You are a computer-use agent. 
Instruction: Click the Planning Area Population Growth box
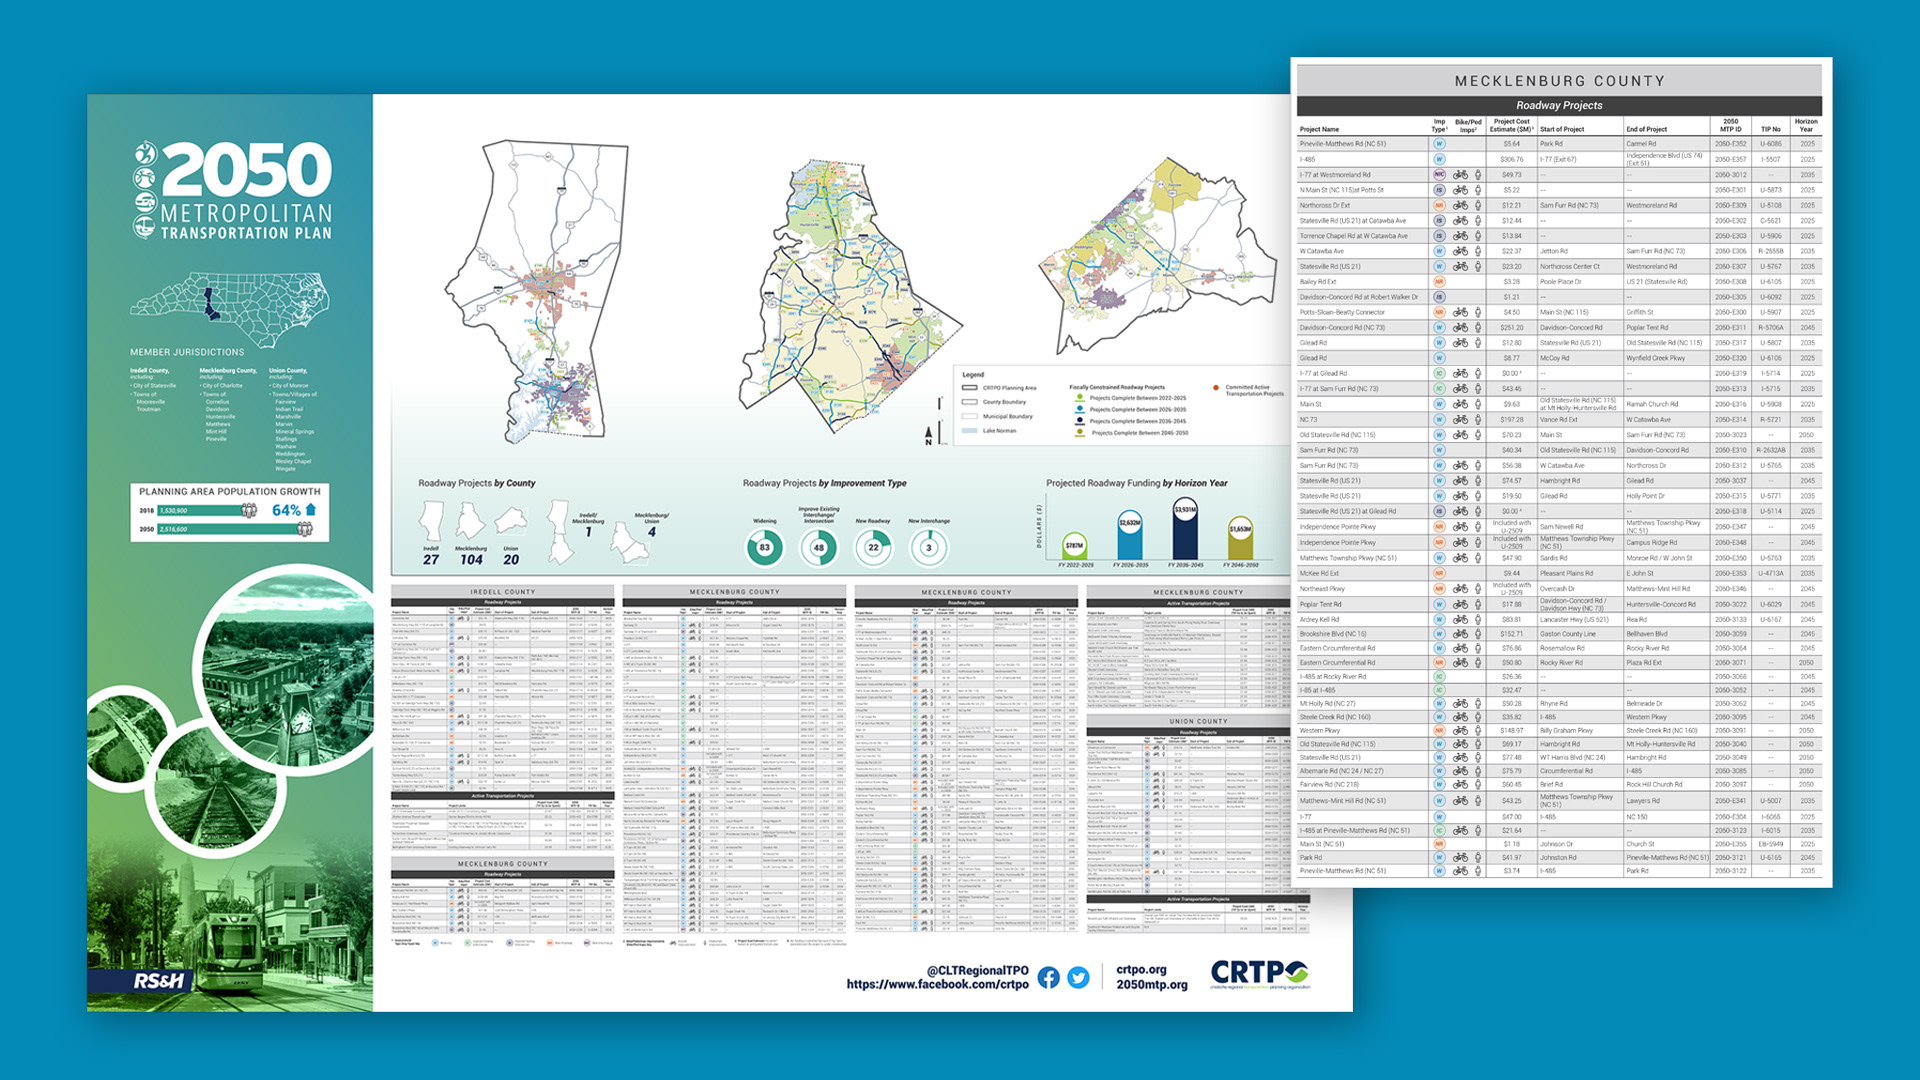pos(230,512)
